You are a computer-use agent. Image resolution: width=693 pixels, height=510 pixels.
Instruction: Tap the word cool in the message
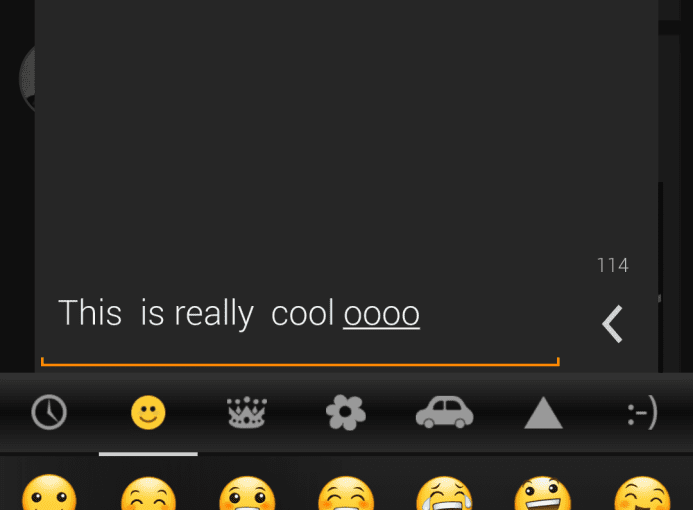[302, 313]
